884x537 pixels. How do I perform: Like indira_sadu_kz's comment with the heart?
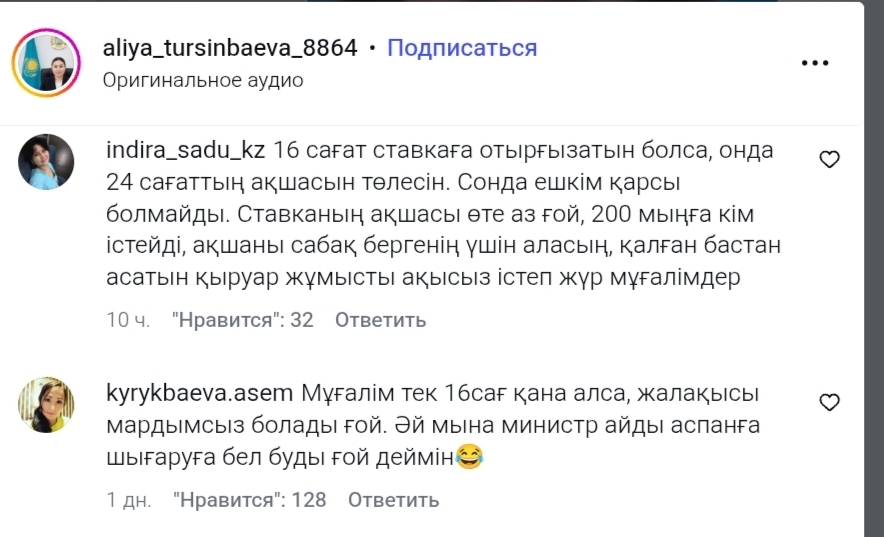[x=829, y=159]
